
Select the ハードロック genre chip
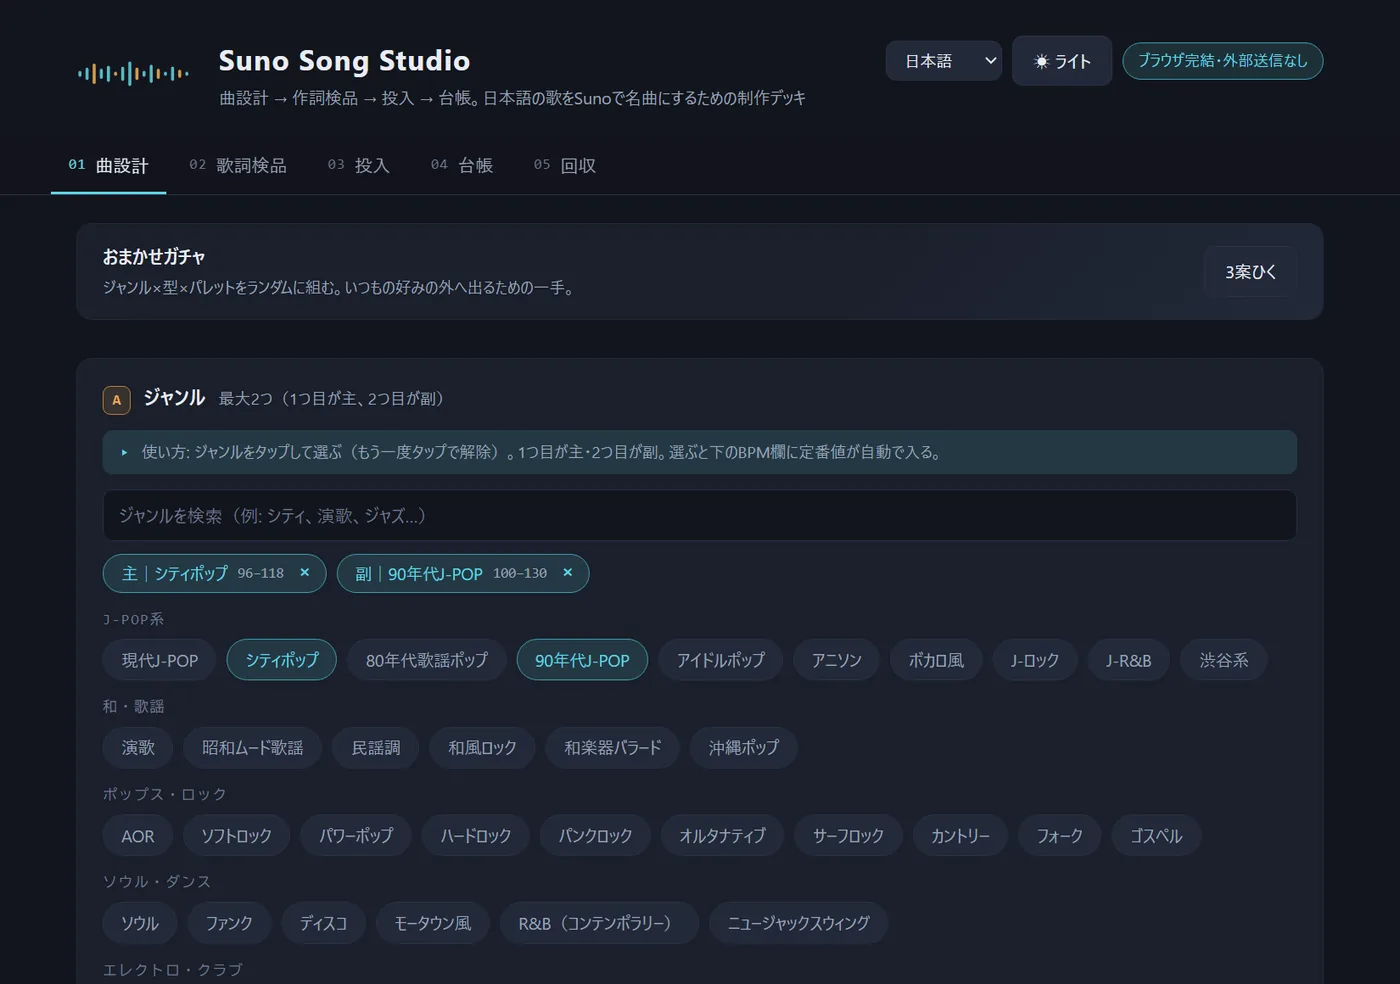point(476,836)
